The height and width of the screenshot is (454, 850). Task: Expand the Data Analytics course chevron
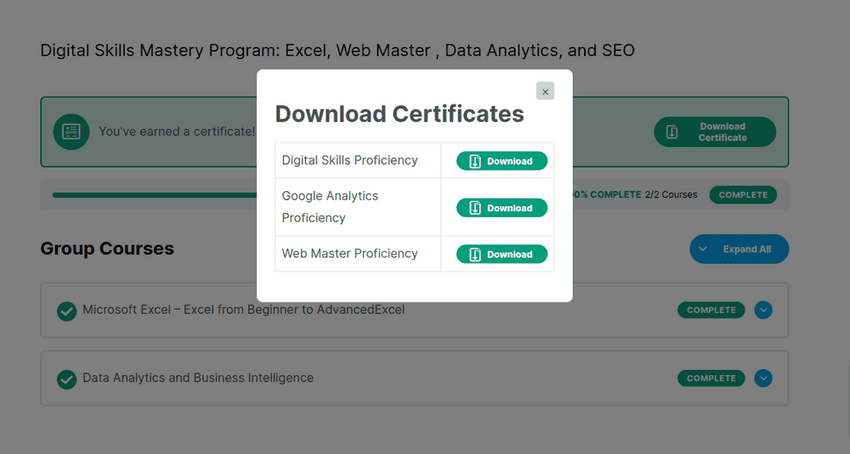pyautogui.click(x=763, y=378)
